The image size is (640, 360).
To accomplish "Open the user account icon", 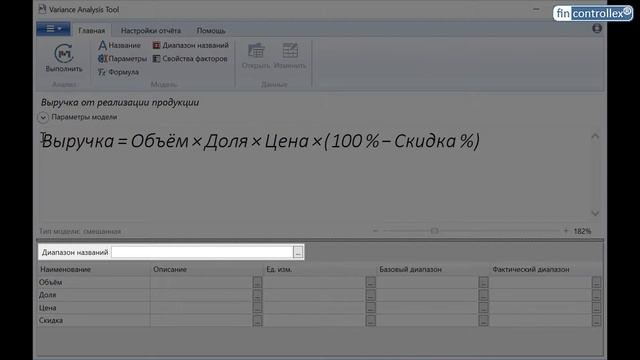I will (x=597, y=29).
